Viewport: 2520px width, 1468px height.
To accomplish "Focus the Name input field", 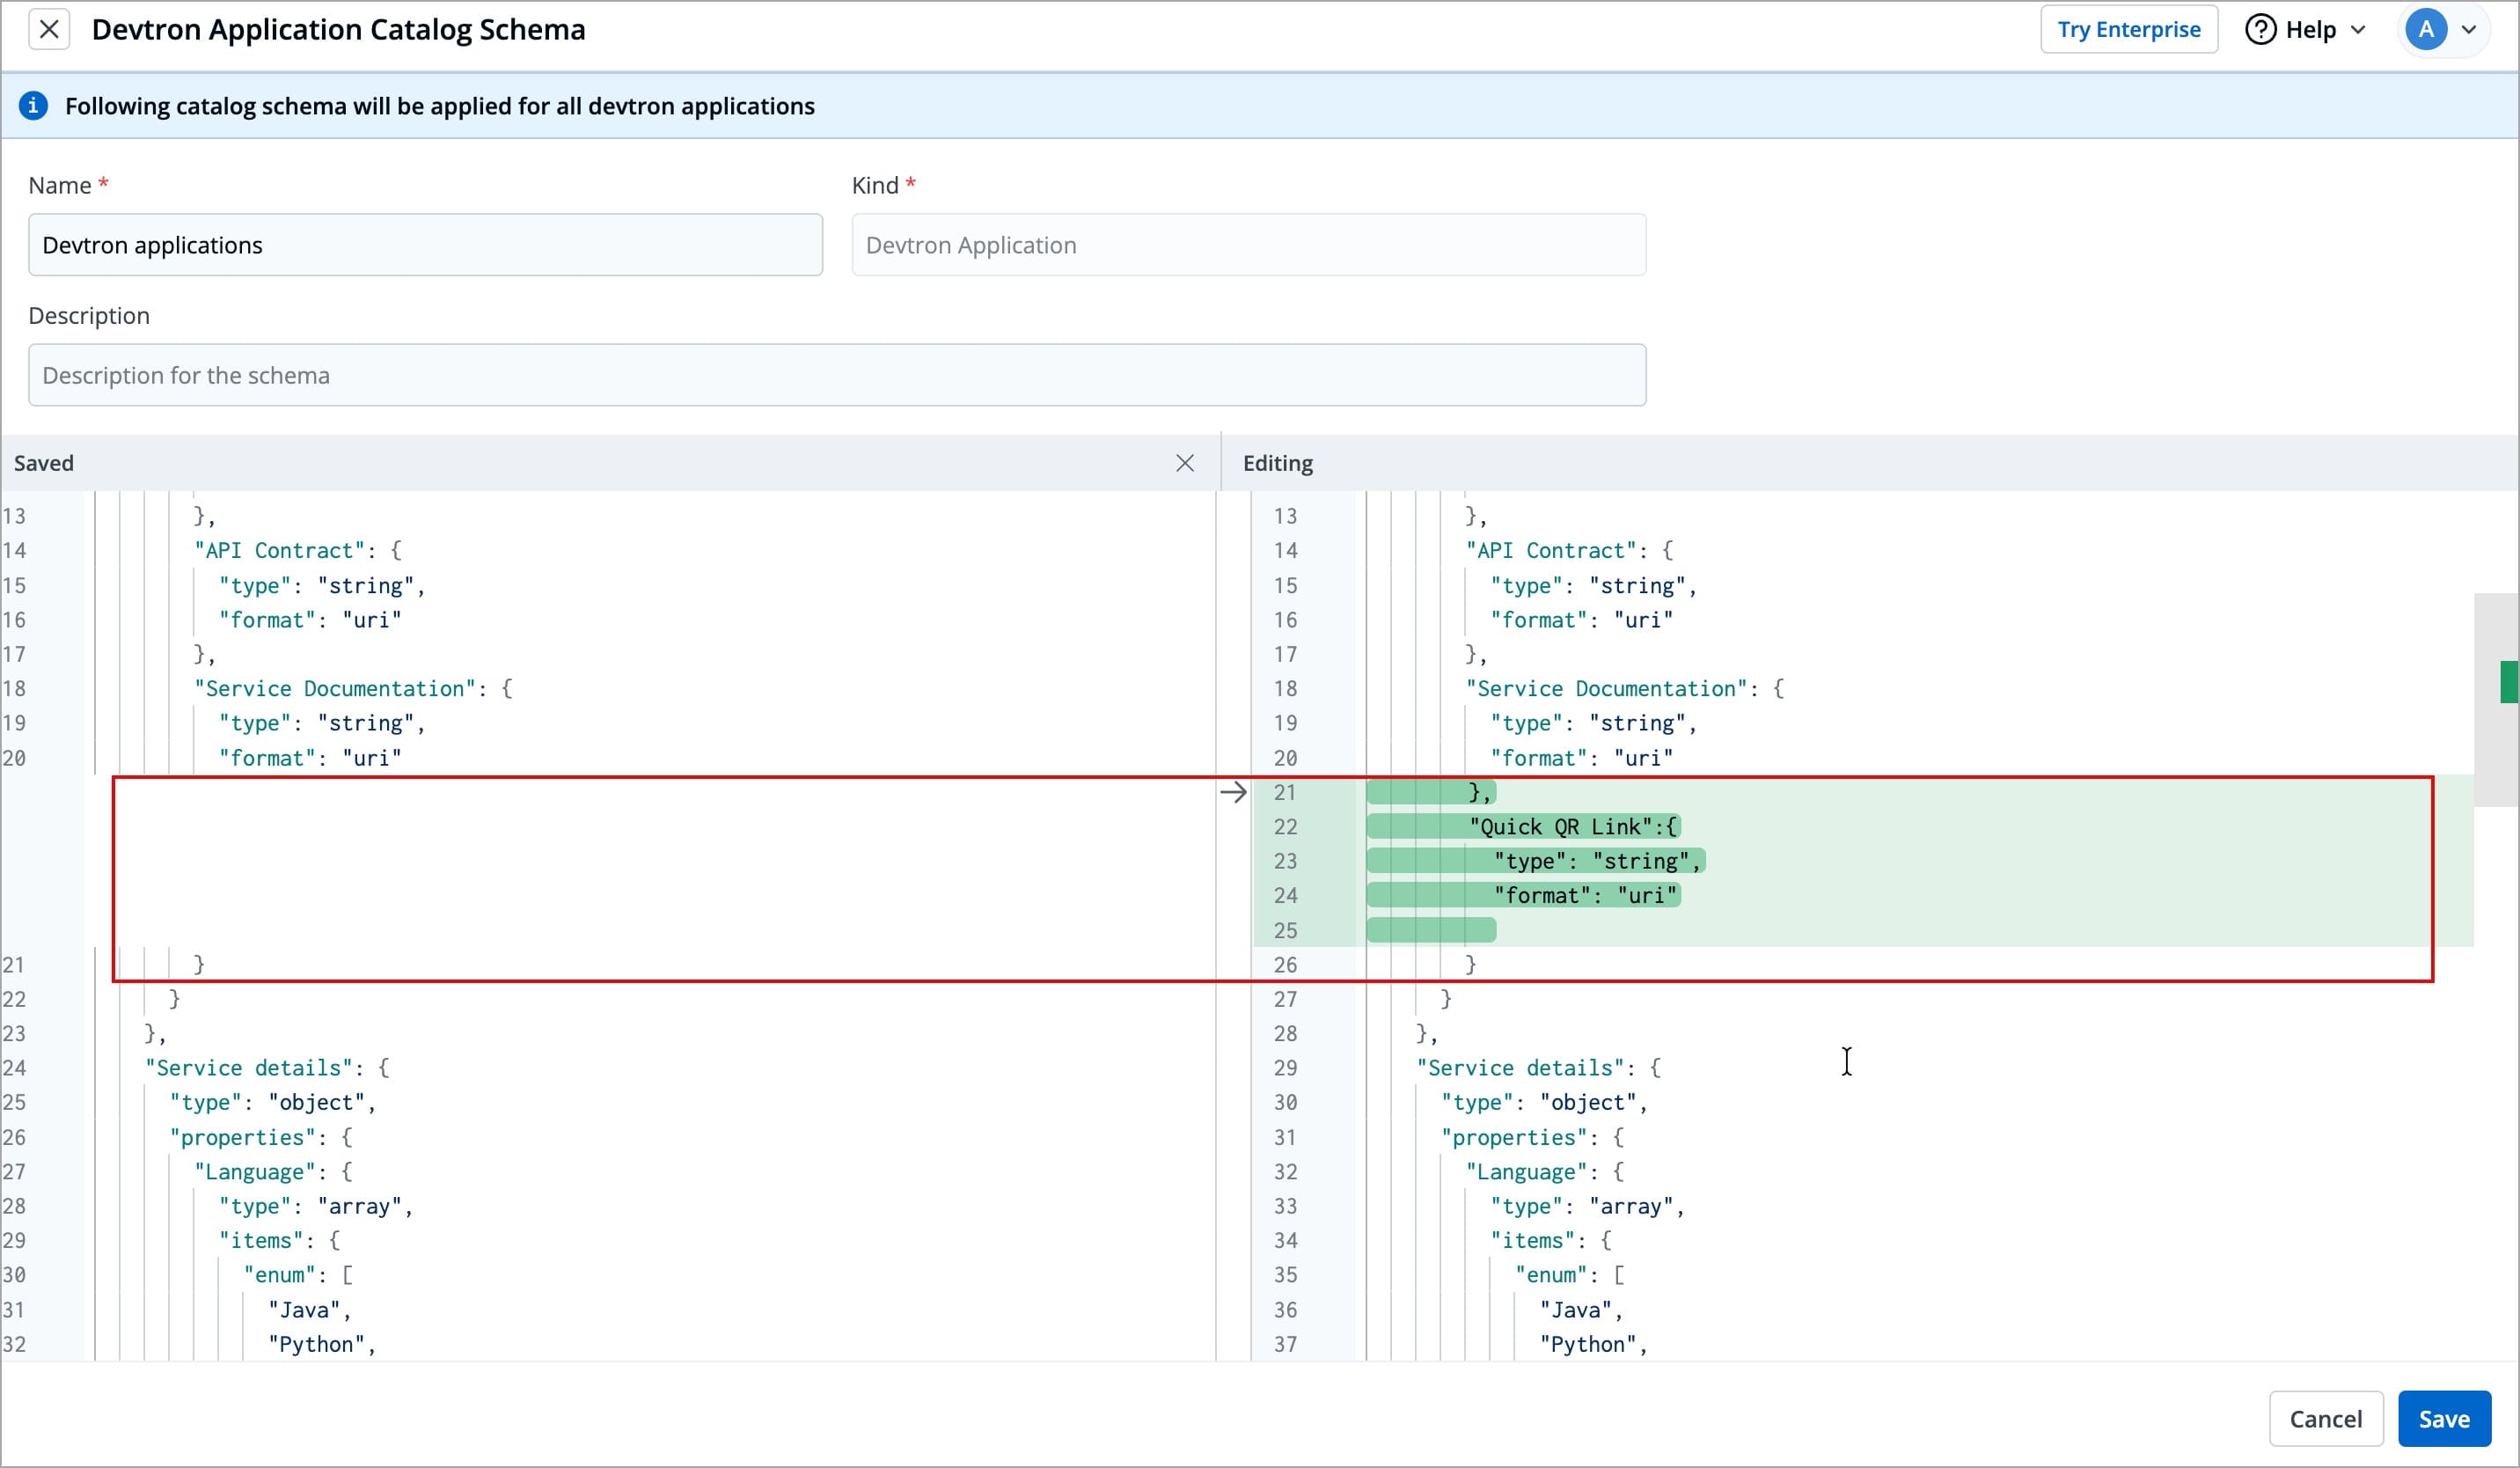I will (x=425, y=245).
